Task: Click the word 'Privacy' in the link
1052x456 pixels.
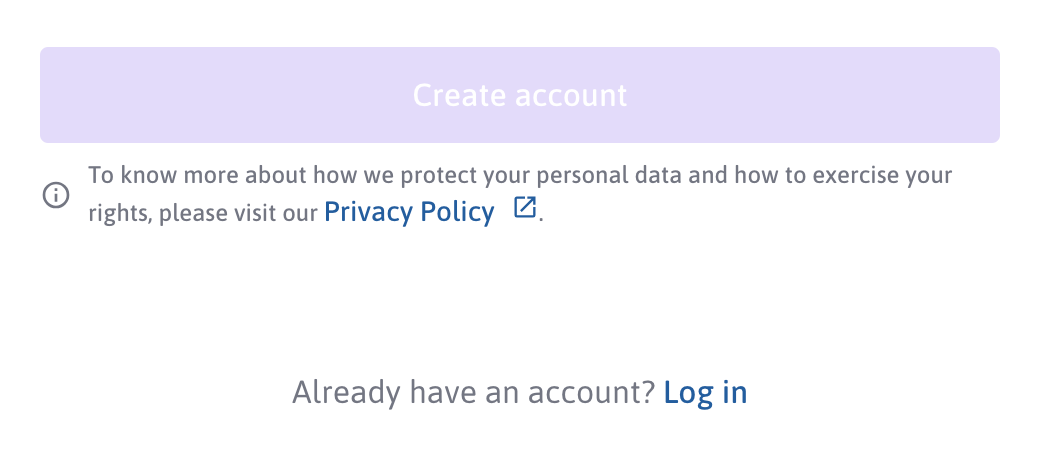Action: tap(366, 212)
